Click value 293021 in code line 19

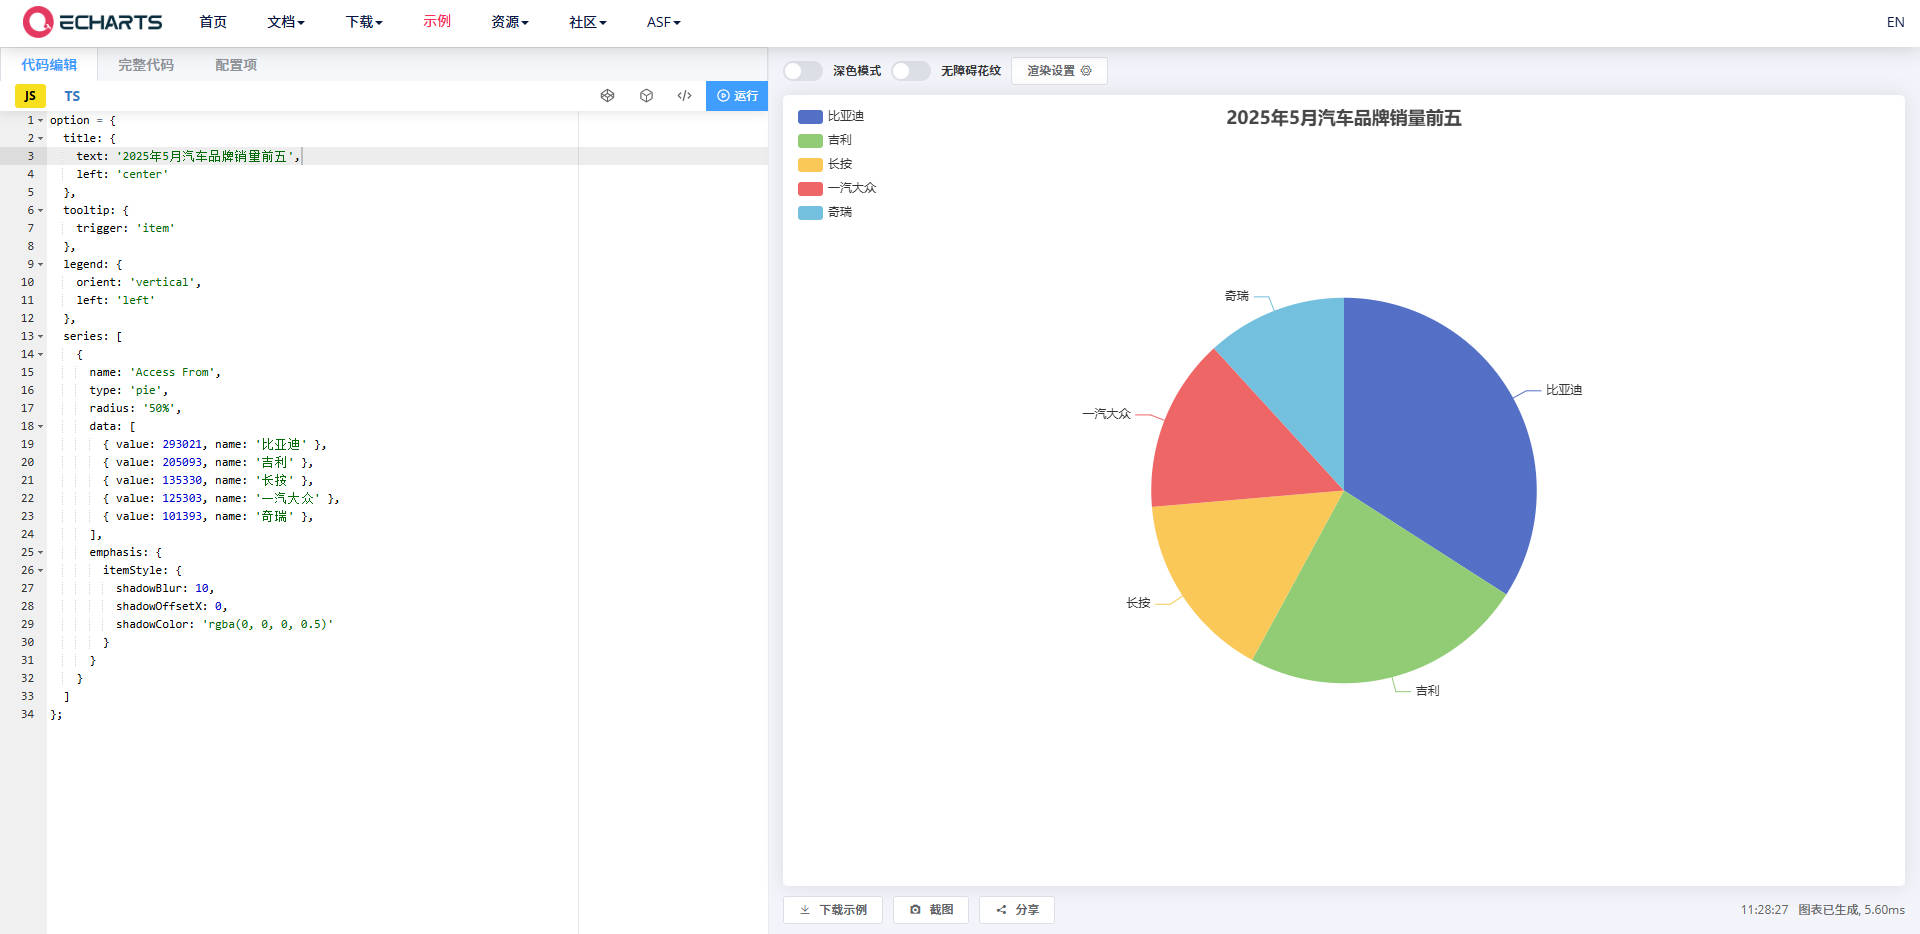coord(182,444)
